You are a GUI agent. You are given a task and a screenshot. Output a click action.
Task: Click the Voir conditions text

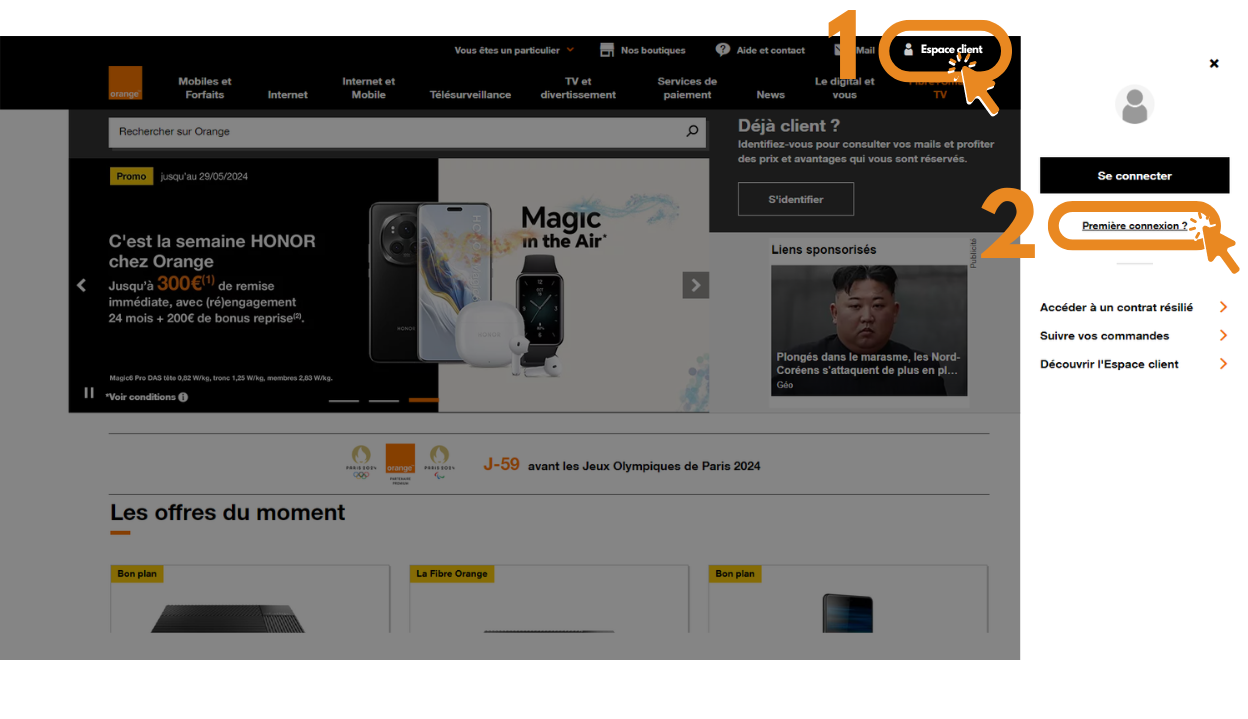[141, 397]
